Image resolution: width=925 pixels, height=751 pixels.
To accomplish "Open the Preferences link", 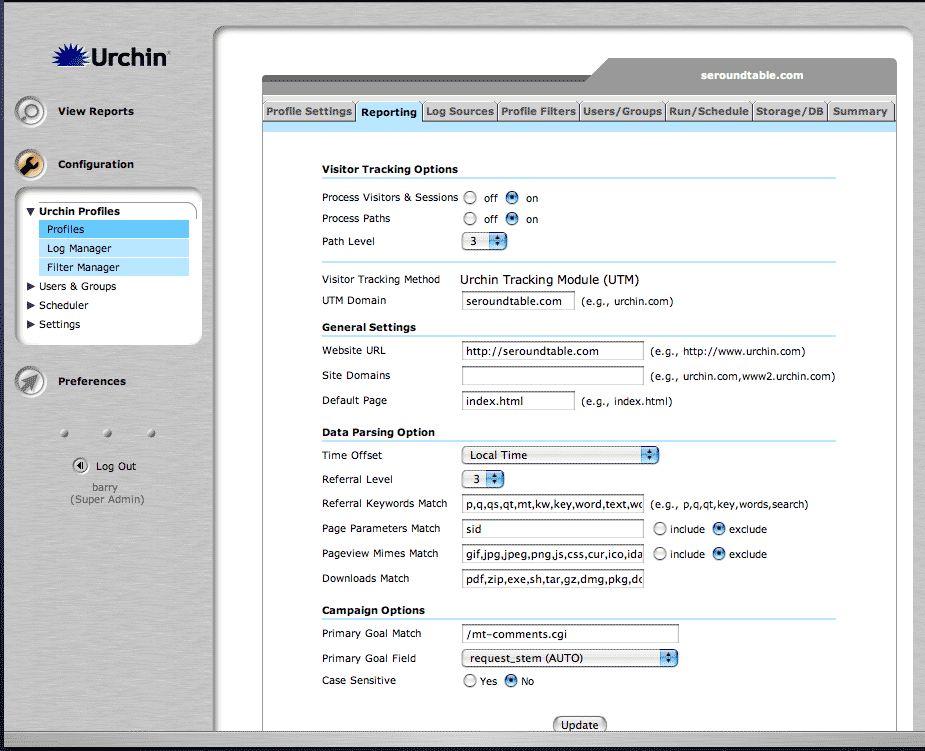I will coord(92,381).
